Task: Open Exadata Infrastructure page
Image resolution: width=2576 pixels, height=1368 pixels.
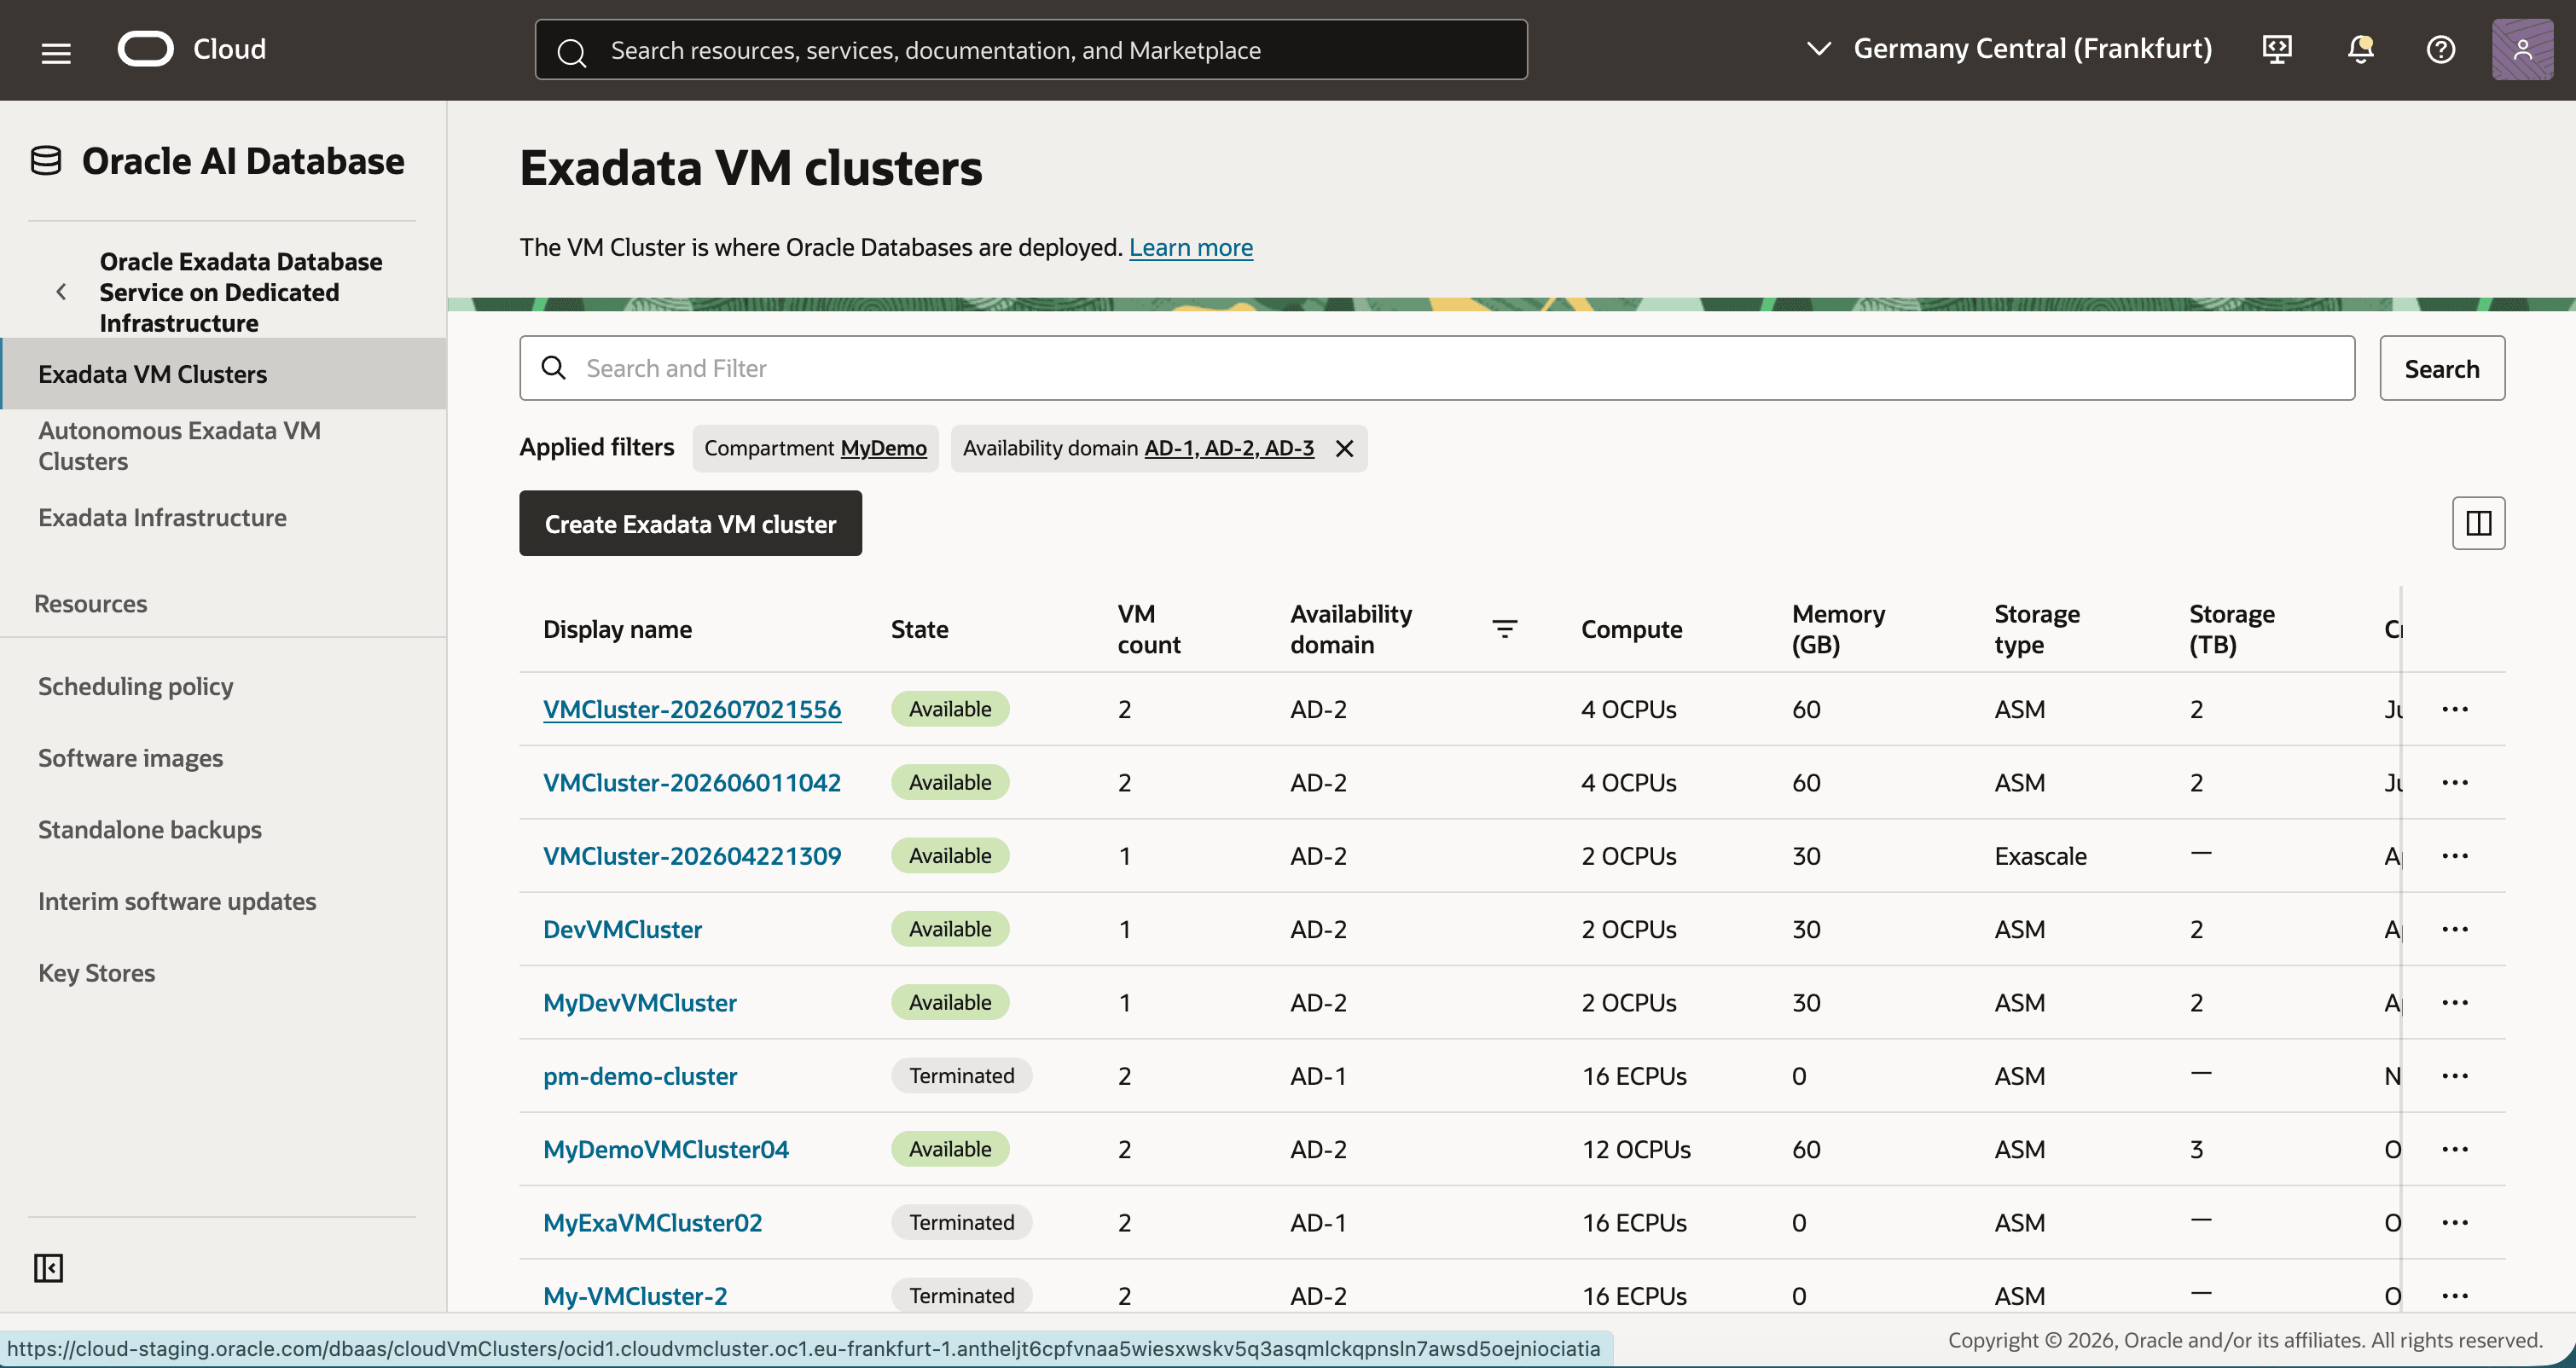Action: point(162,518)
